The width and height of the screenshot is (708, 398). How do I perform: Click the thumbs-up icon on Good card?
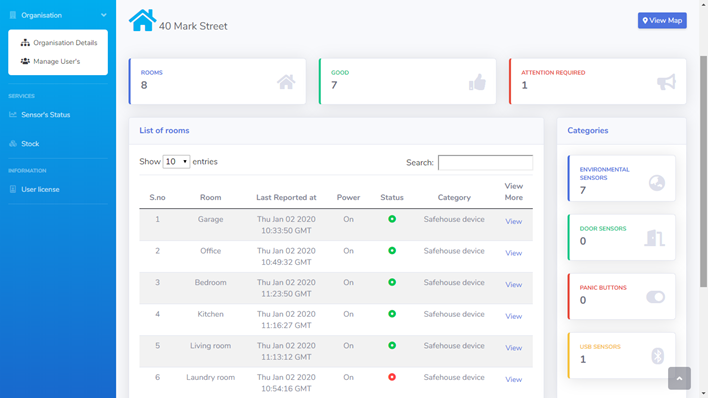pyautogui.click(x=477, y=82)
